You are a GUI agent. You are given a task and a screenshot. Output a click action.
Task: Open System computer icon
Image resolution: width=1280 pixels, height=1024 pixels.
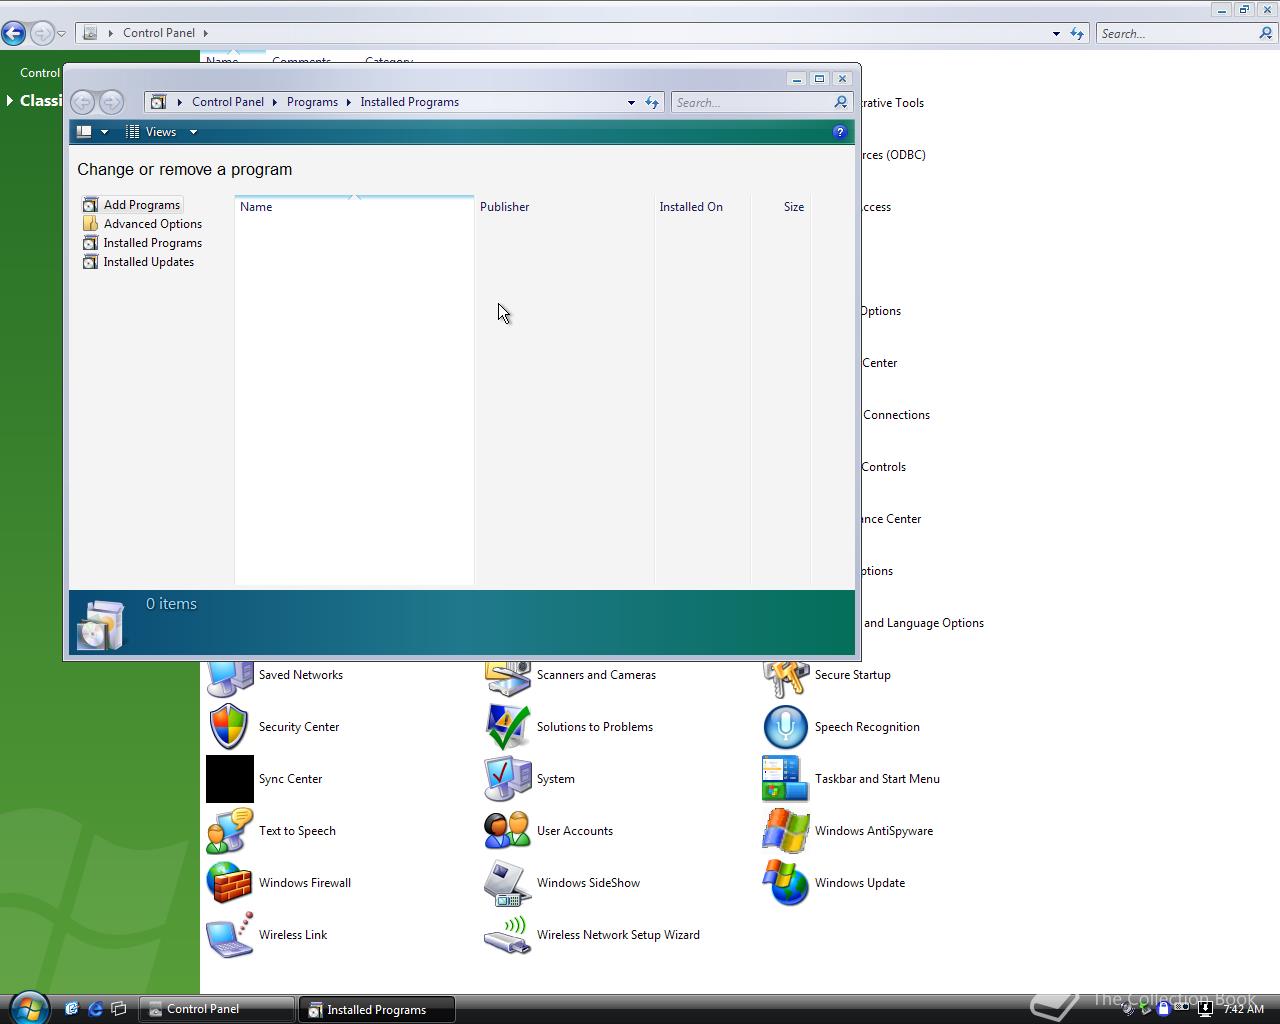click(x=507, y=779)
